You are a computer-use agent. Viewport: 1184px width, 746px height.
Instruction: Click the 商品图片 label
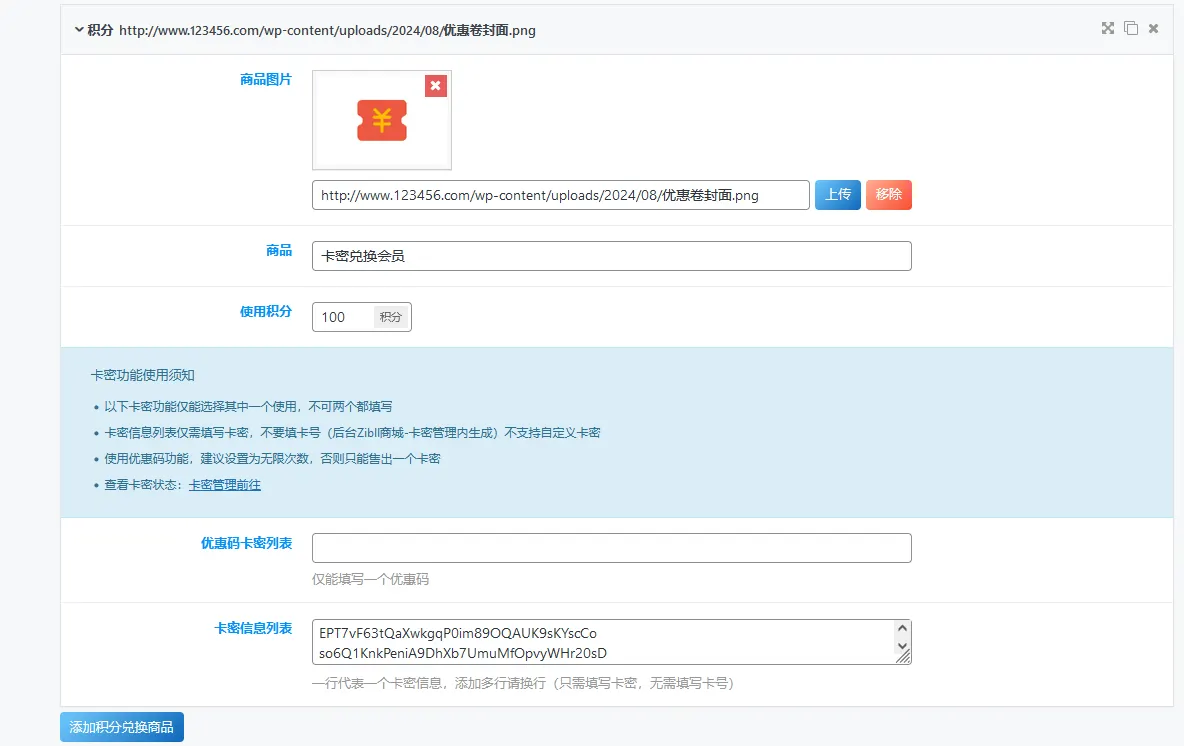coord(266,79)
